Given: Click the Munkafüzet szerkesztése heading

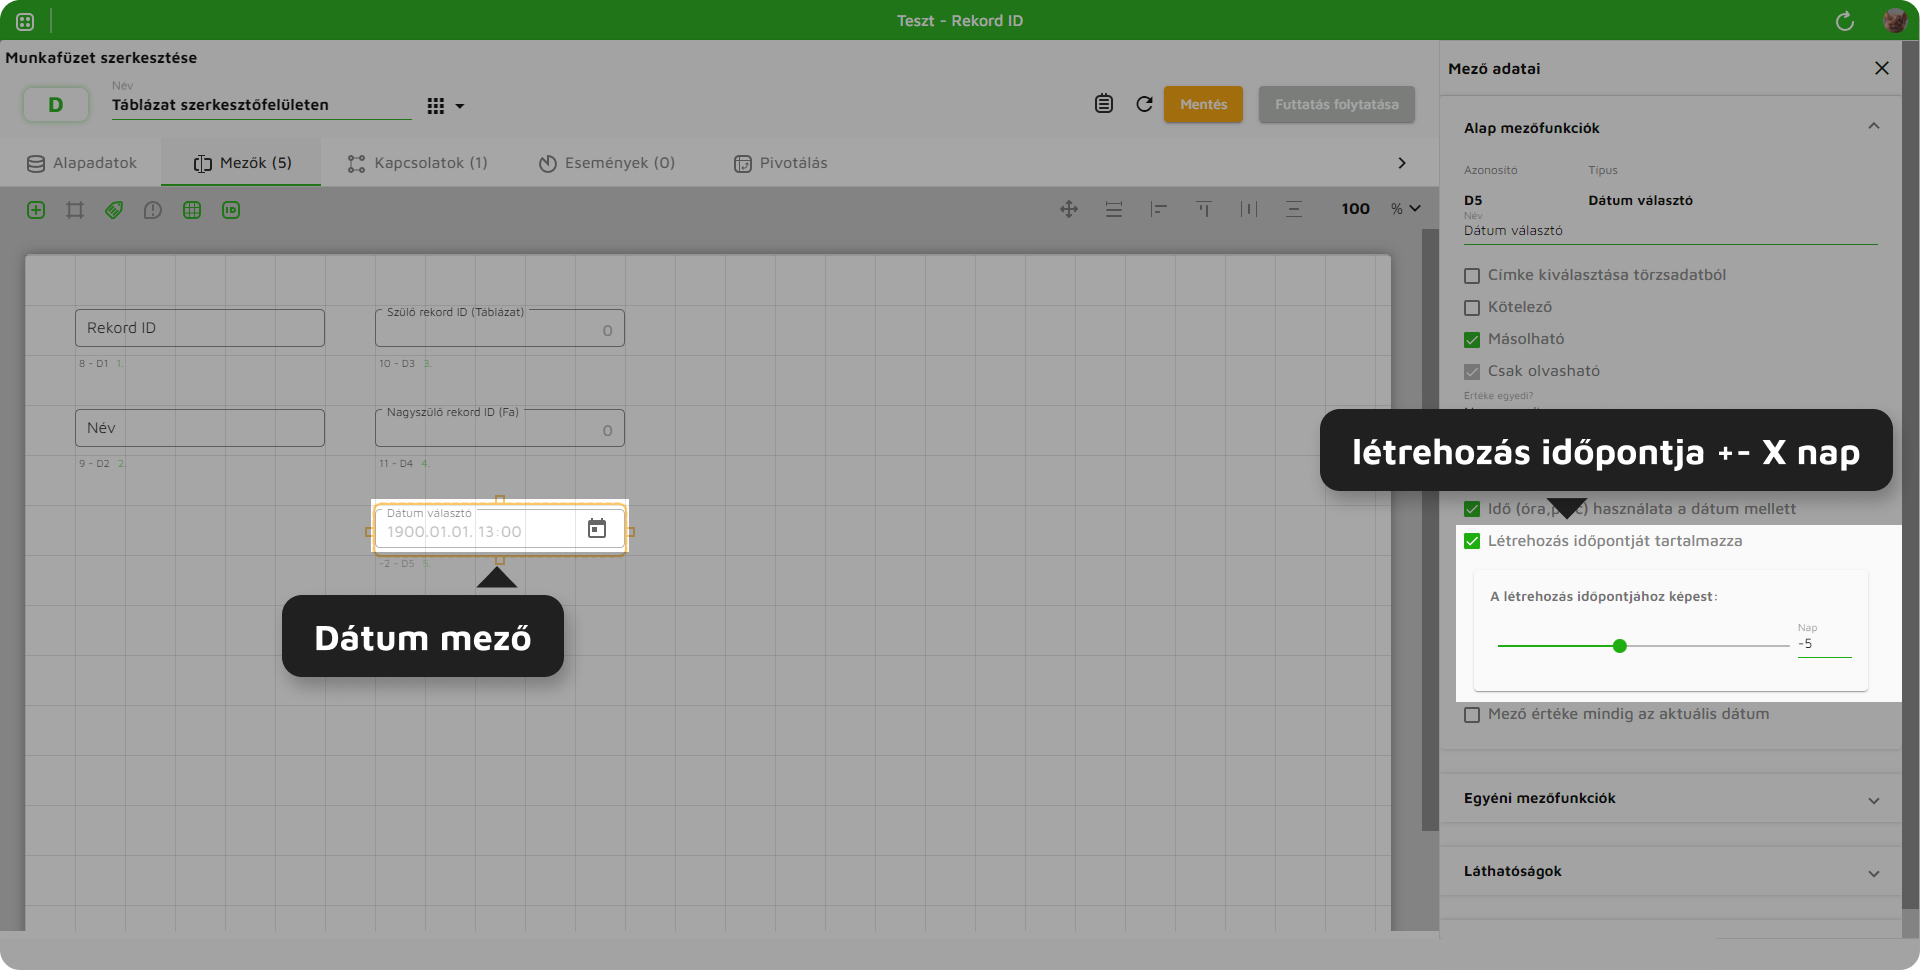Looking at the screenshot, I should tap(101, 58).
